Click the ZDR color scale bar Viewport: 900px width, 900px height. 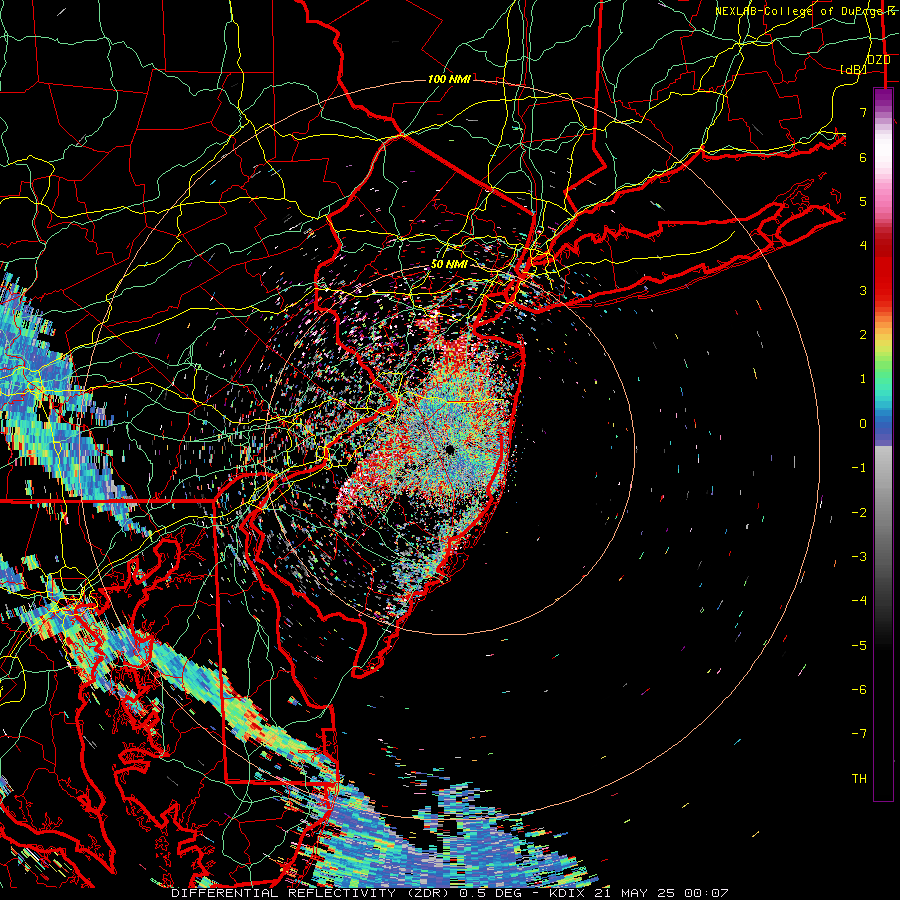coord(883,444)
